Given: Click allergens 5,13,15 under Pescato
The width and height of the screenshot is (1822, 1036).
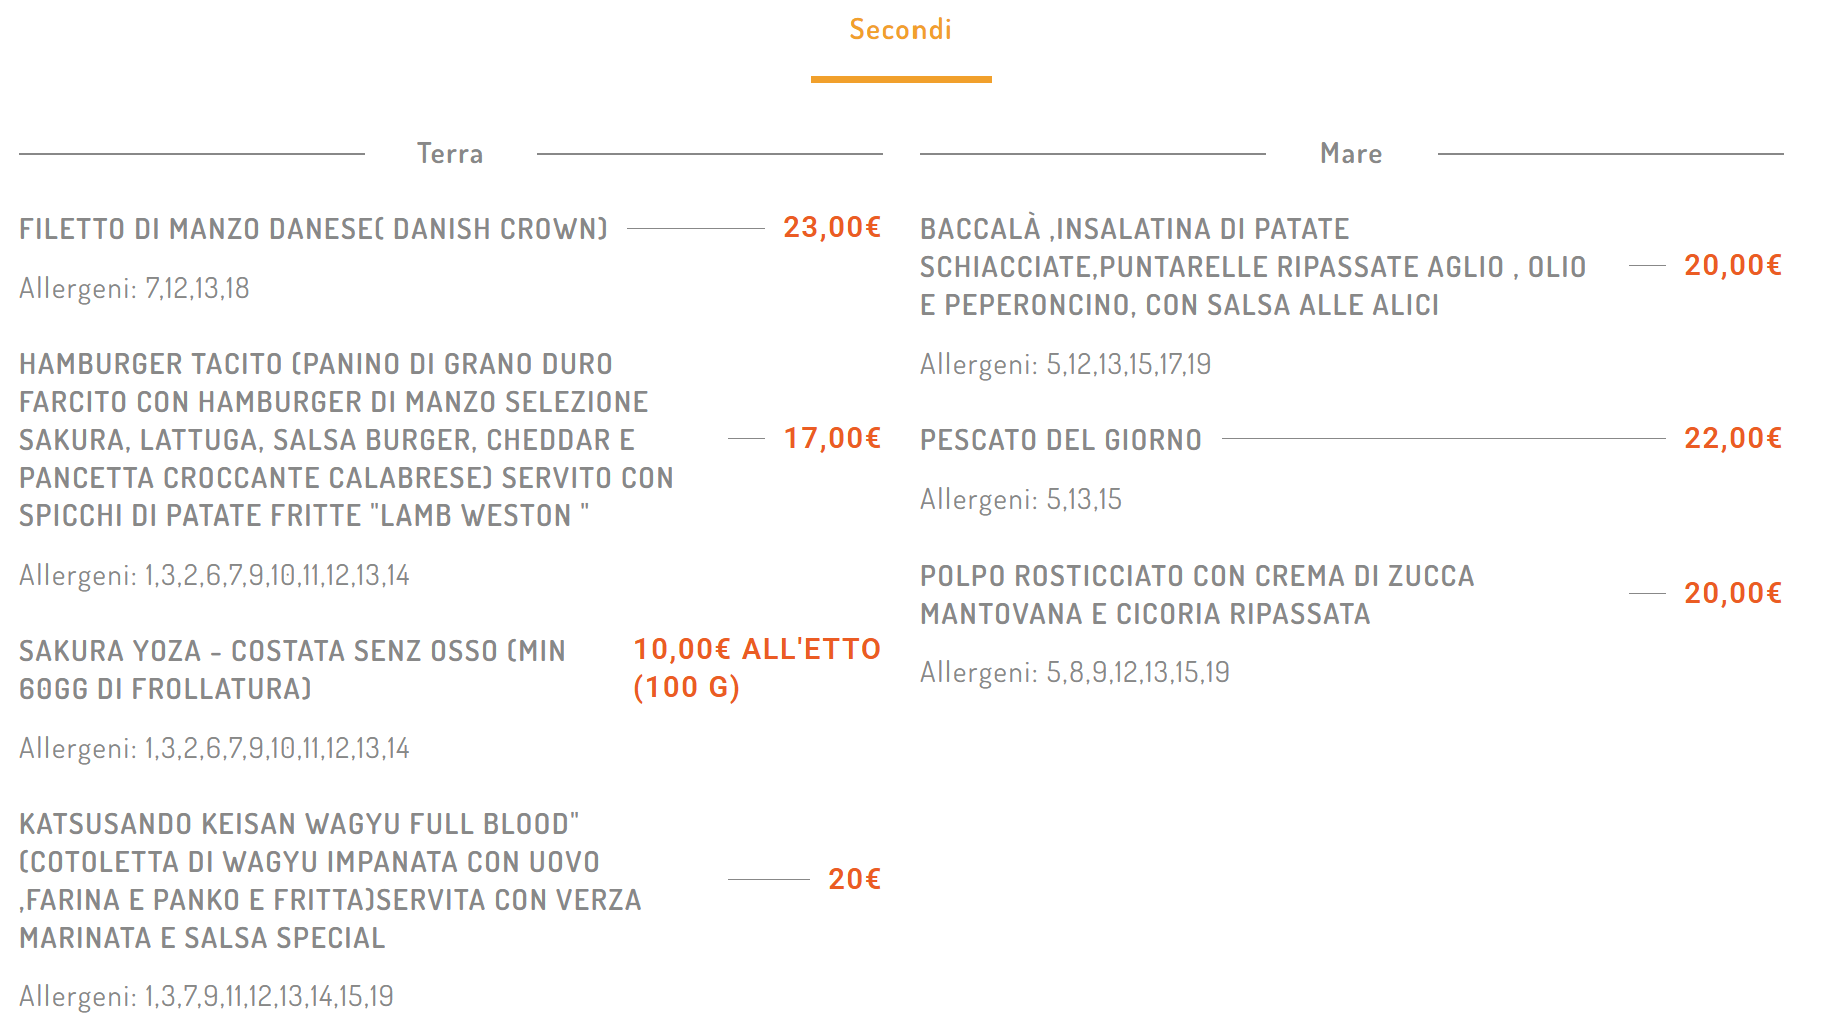Looking at the screenshot, I should click(1020, 499).
